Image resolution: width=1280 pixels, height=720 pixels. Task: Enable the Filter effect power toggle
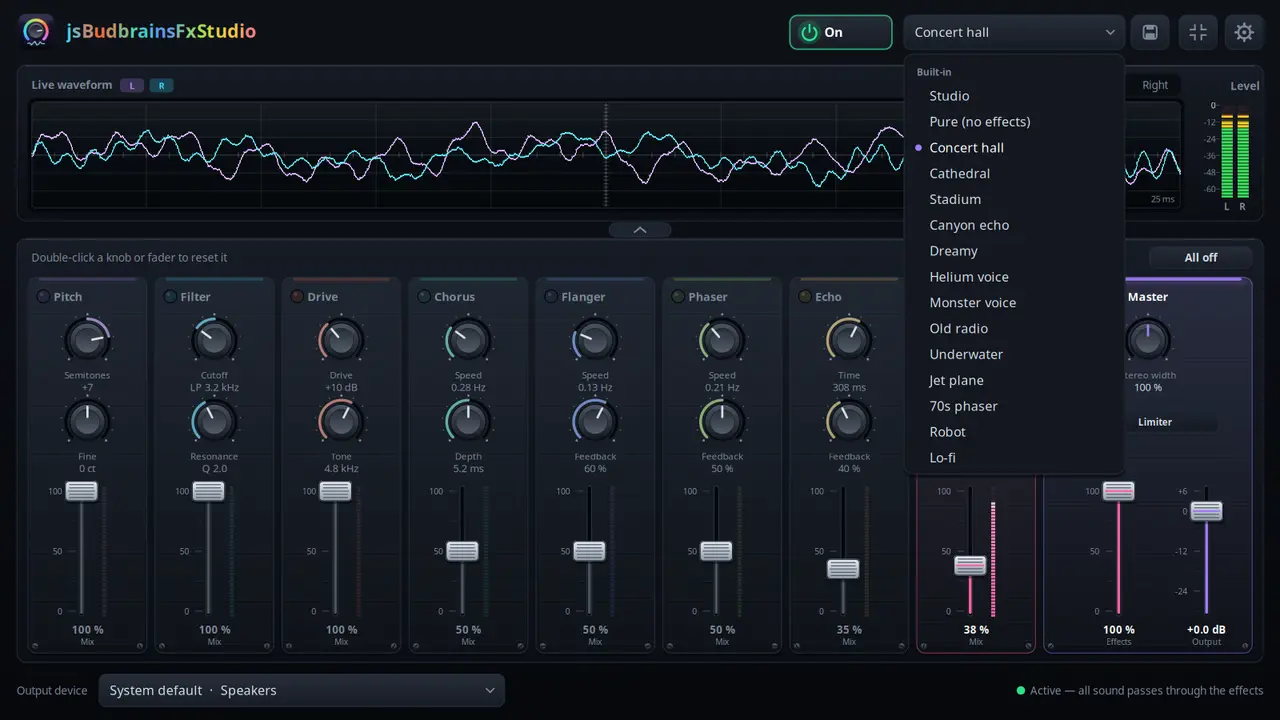click(170, 297)
